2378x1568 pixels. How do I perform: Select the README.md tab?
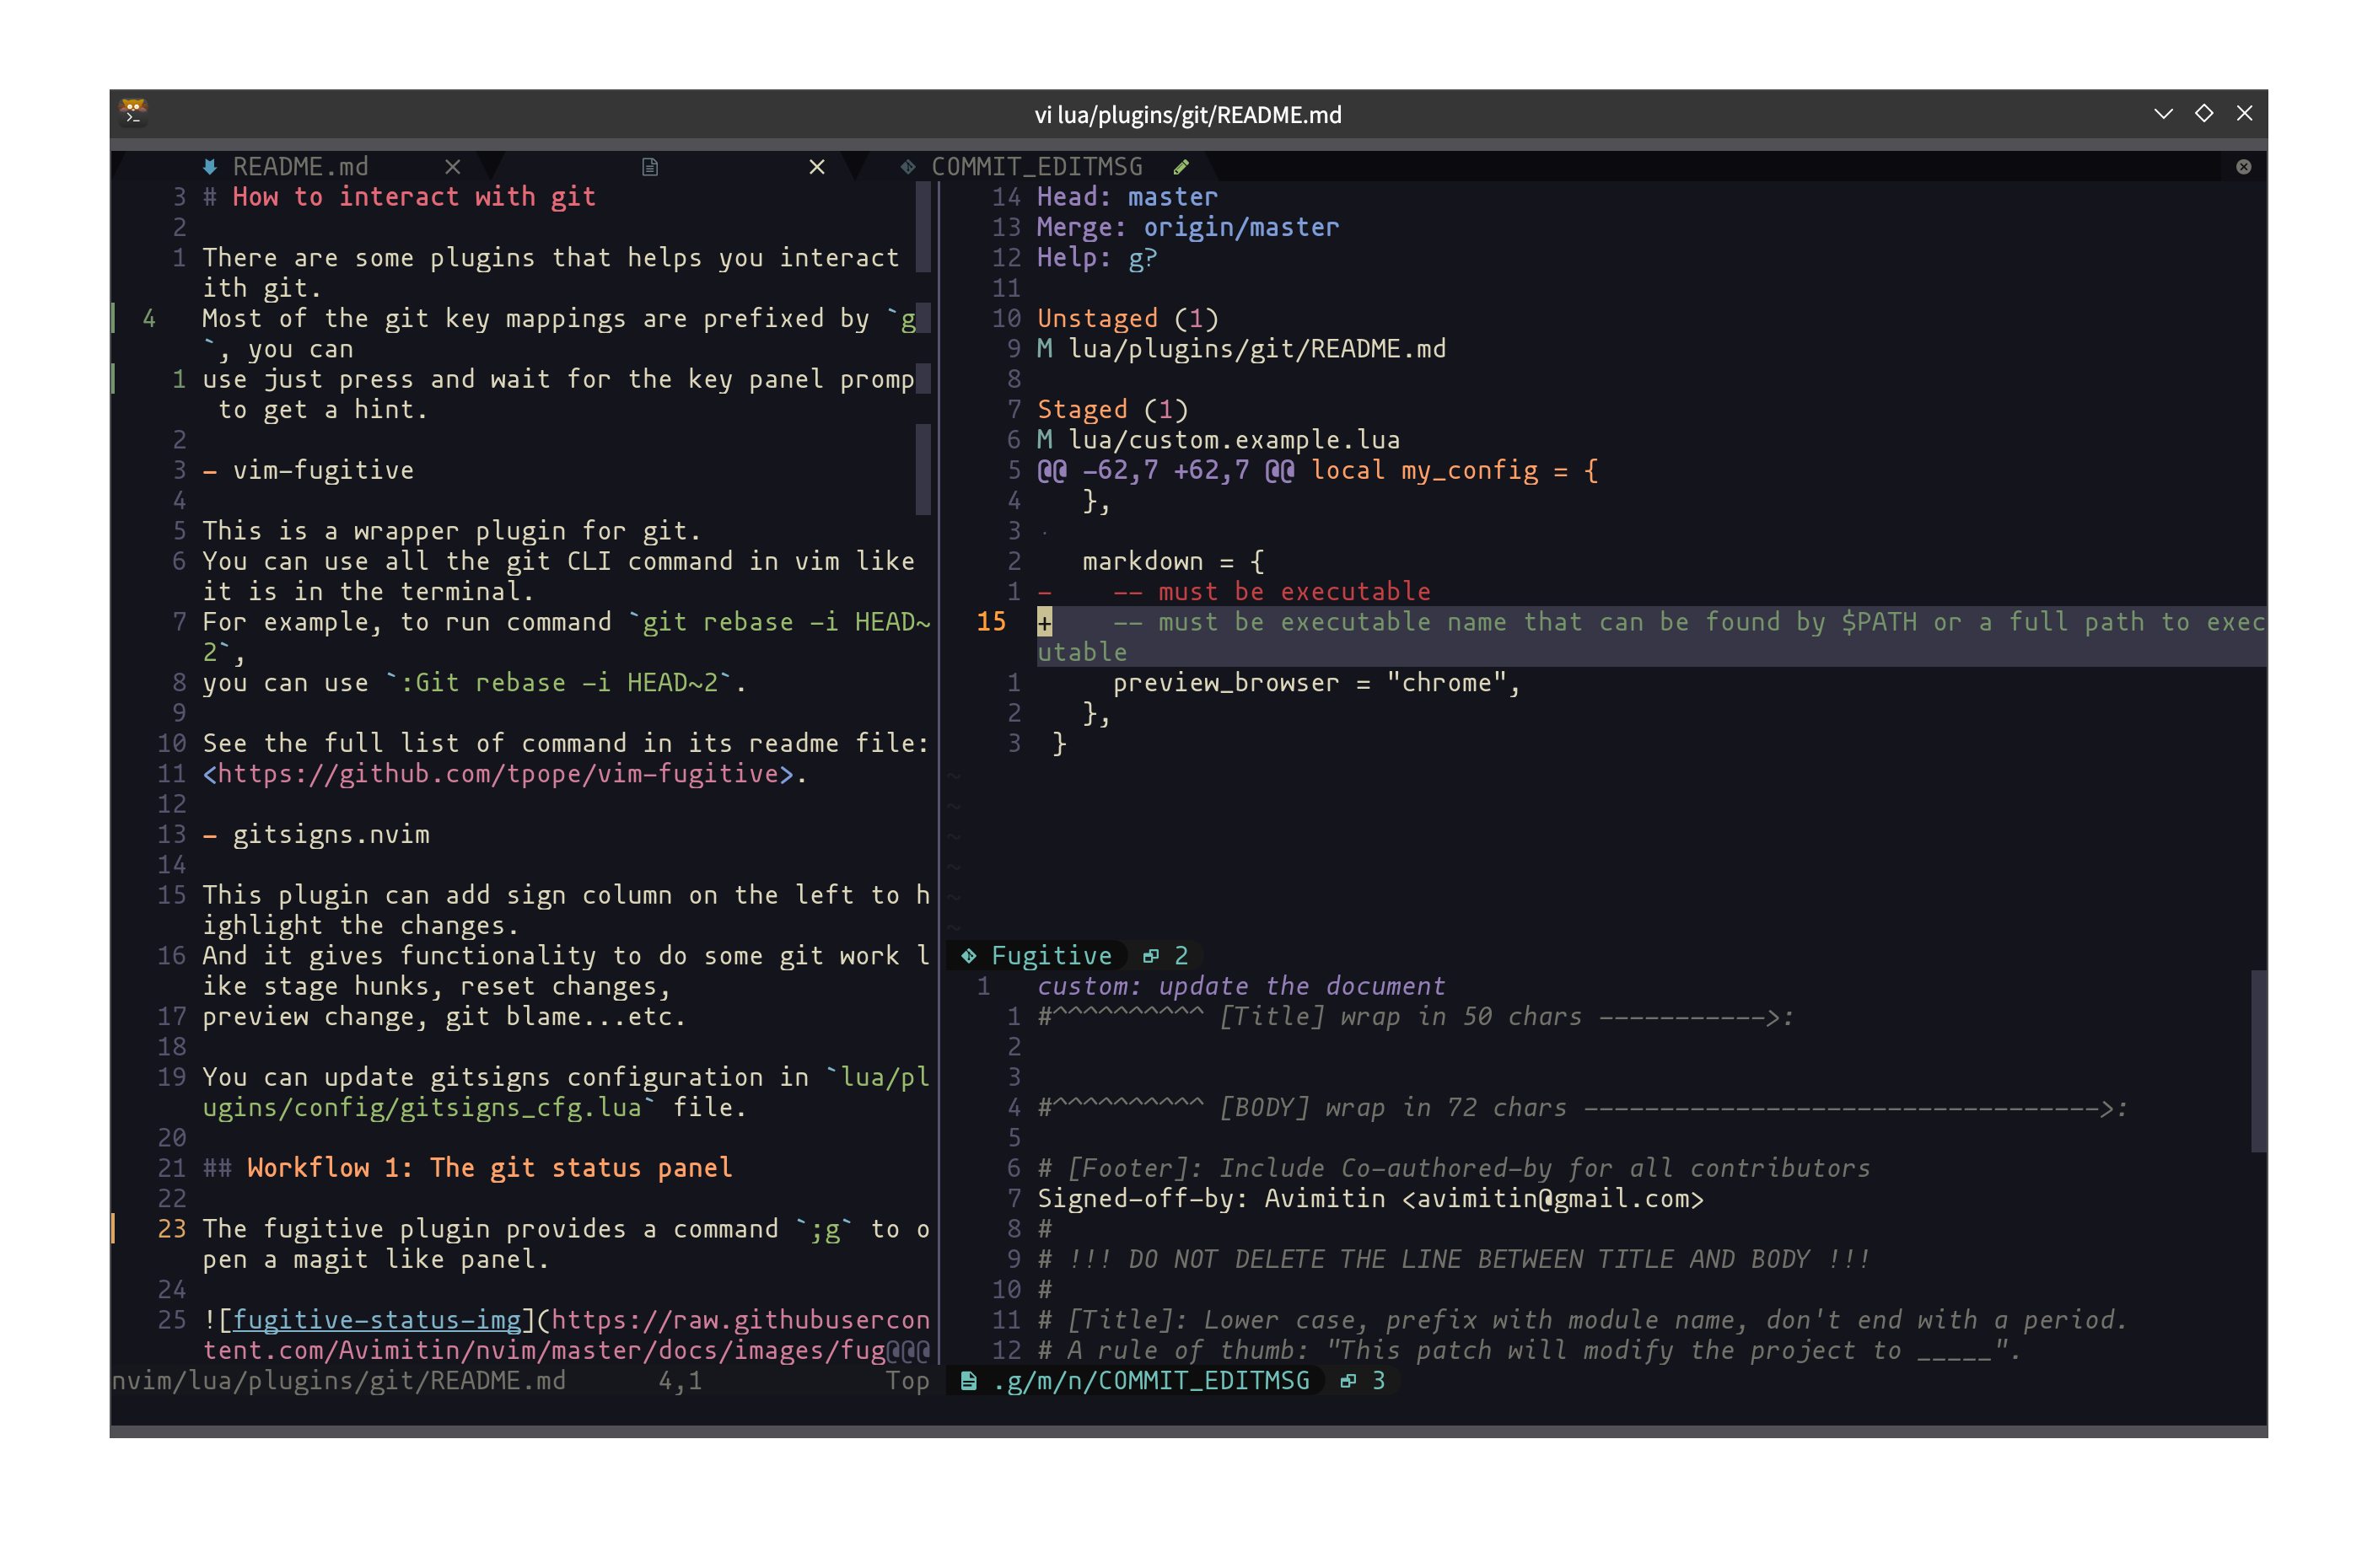click(300, 166)
